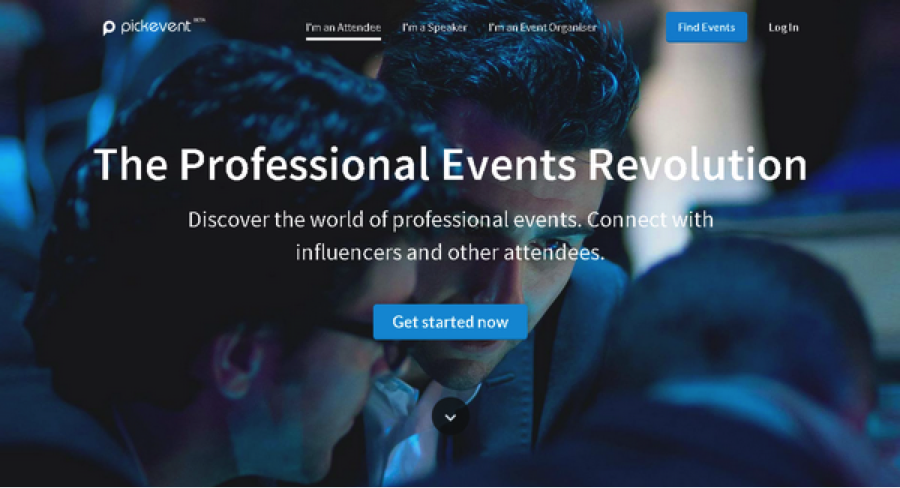Click the blue Find Events button

(707, 27)
